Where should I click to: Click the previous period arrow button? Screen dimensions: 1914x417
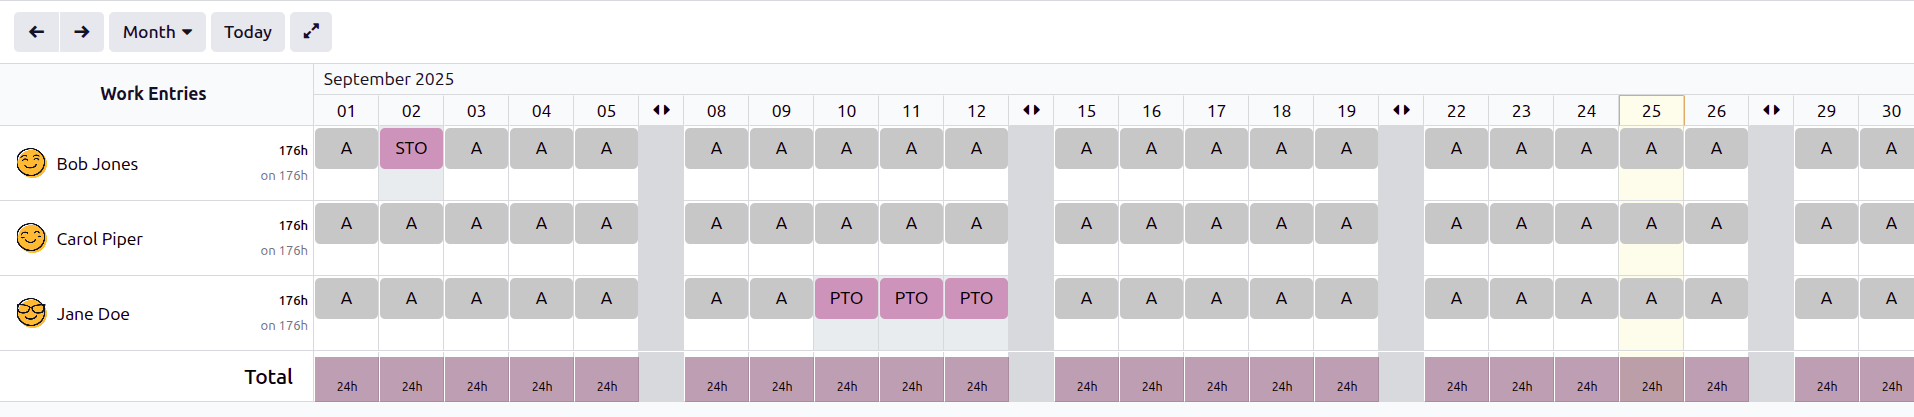(x=37, y=32)
